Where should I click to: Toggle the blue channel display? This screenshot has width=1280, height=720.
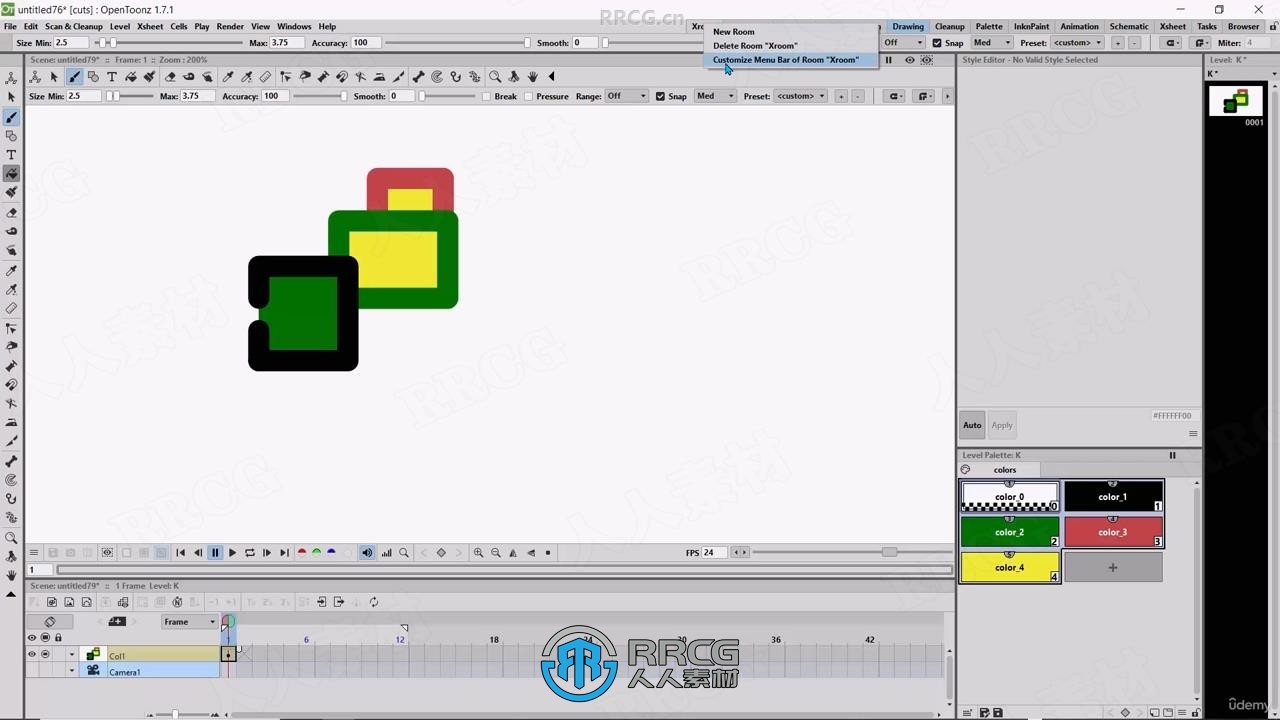[x=331, y=552]
